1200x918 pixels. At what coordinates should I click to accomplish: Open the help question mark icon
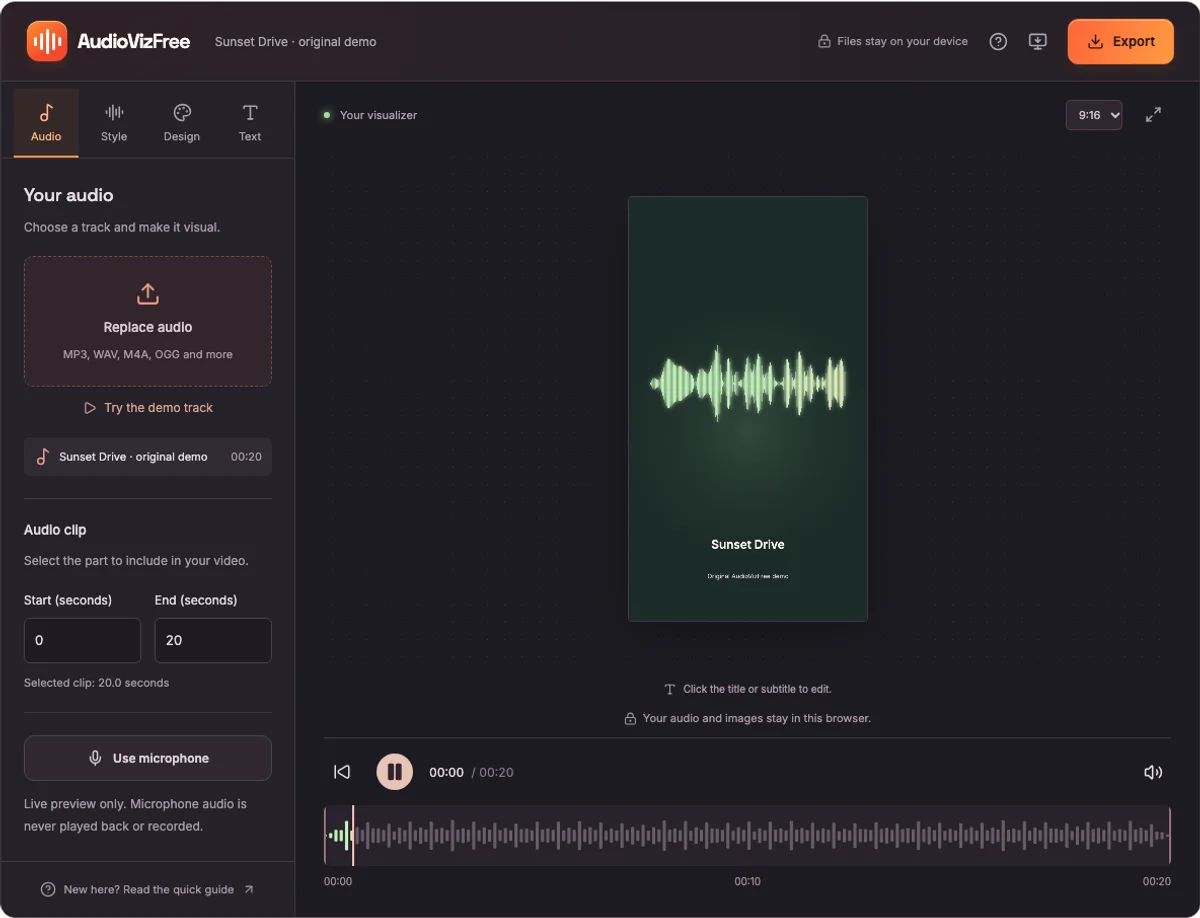998,42
